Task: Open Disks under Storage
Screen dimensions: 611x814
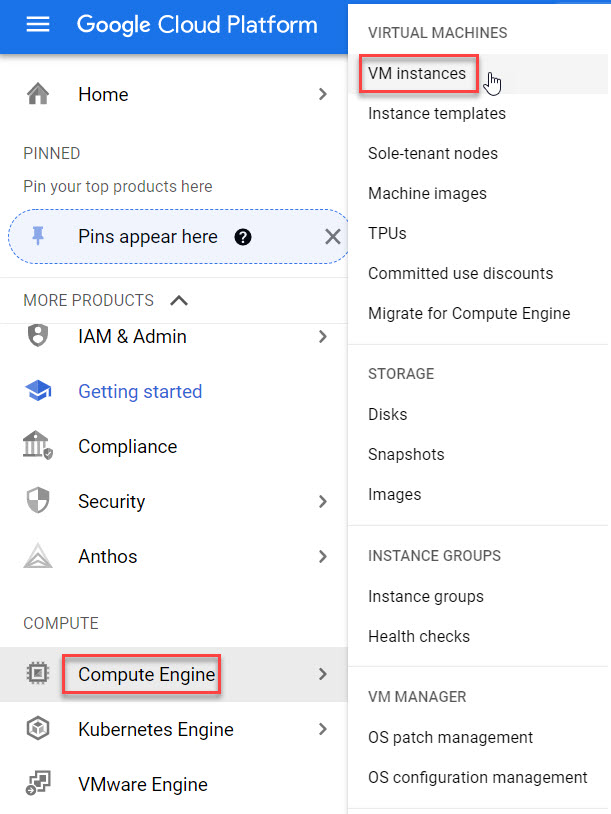Action: coord(387,414)
